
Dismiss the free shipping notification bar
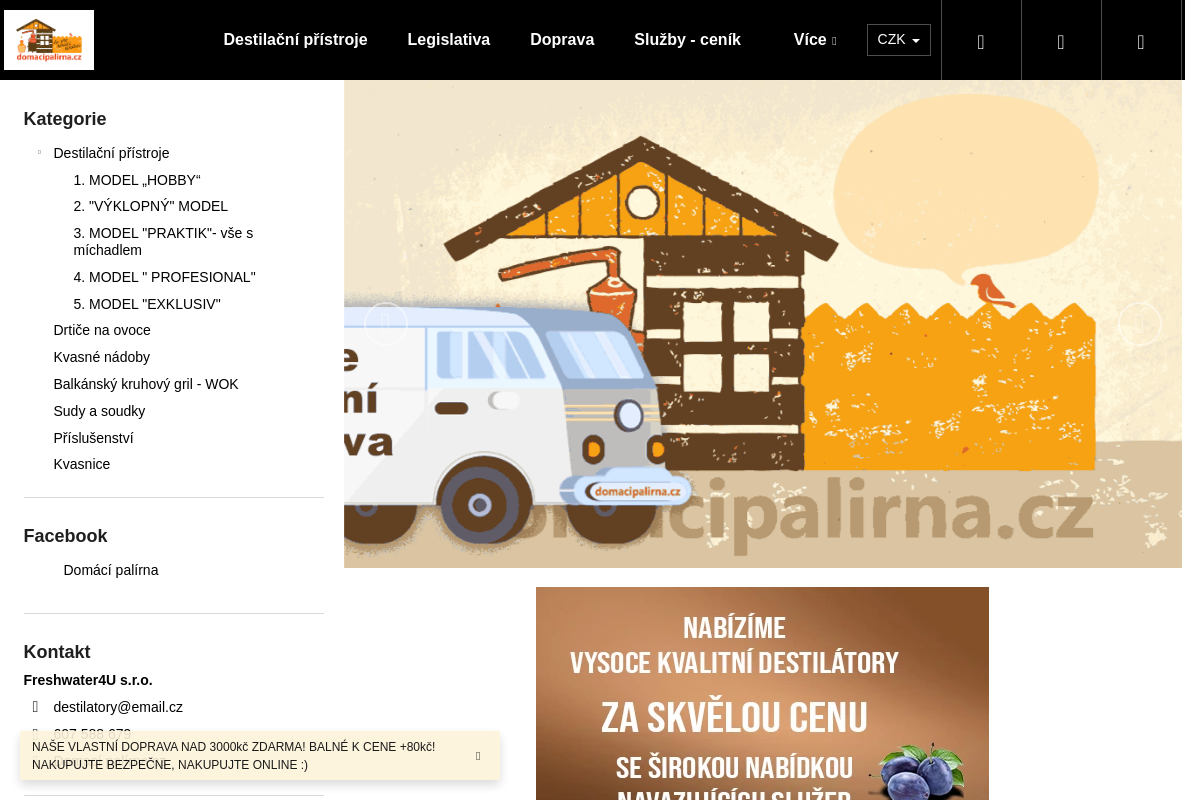478,756
